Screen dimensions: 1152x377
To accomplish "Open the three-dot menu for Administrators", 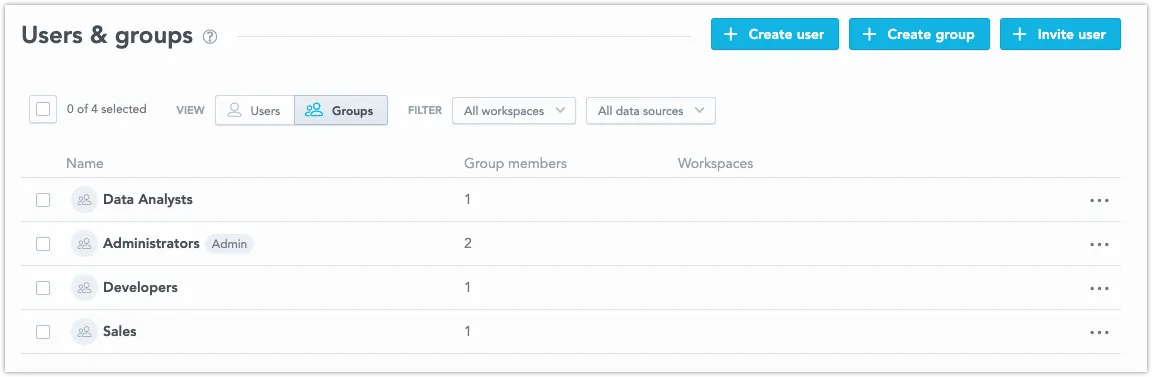I will click(1099, 245).
